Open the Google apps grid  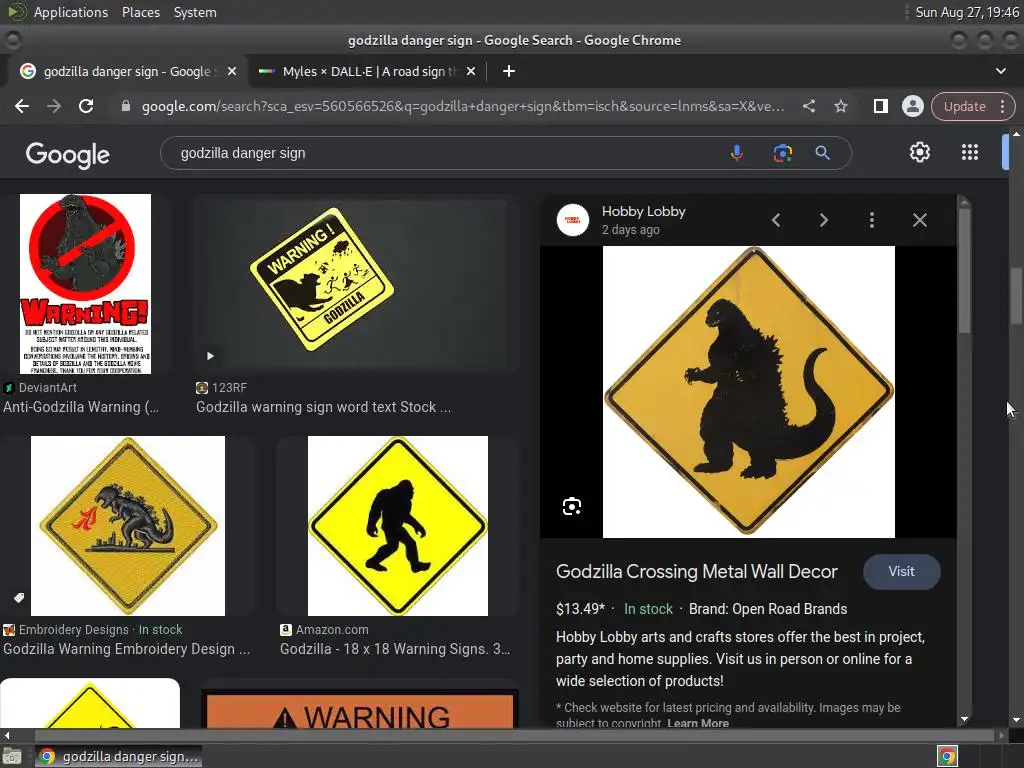pos(970,152)
